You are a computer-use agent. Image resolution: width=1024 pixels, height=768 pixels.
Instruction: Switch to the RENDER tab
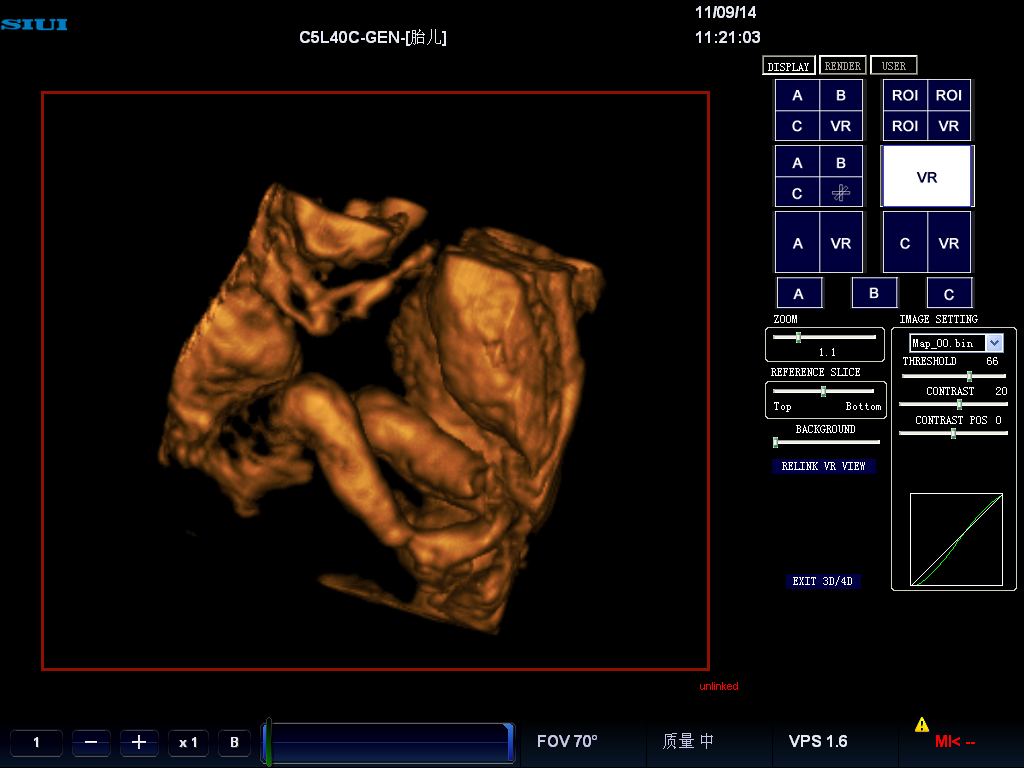(843, 66)
